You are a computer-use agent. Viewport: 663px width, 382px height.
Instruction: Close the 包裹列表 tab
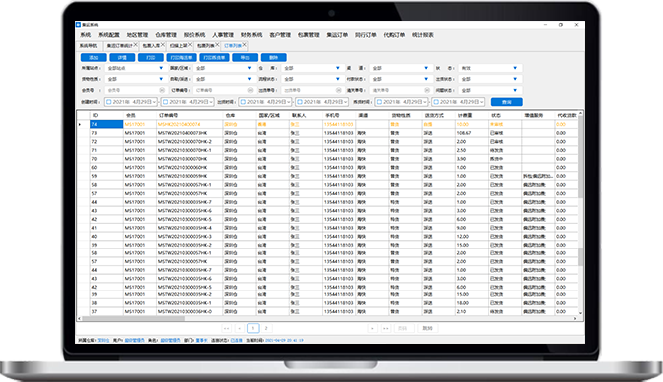pos(217,44)
